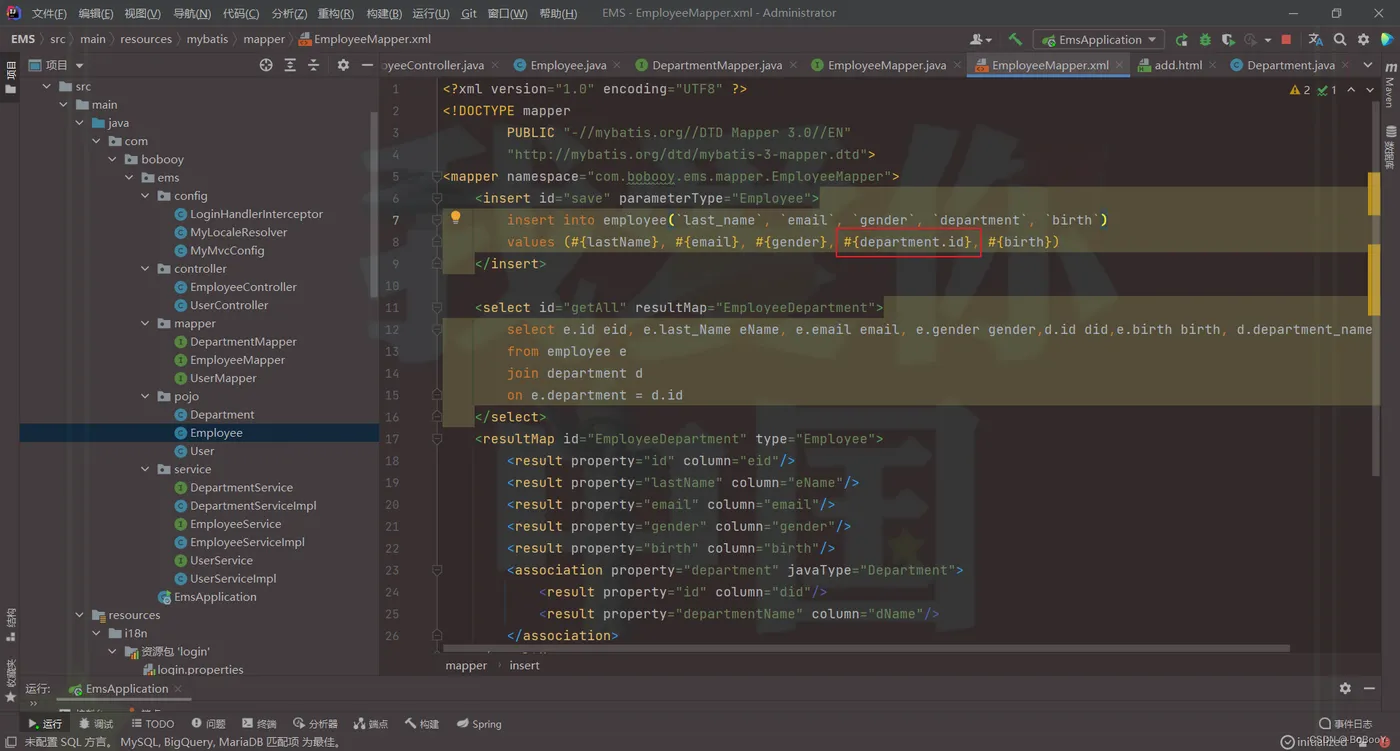Screen dimensions: 1400x751
Task: Toggle the 运行 (Run) tool window button
Action: 45,724
